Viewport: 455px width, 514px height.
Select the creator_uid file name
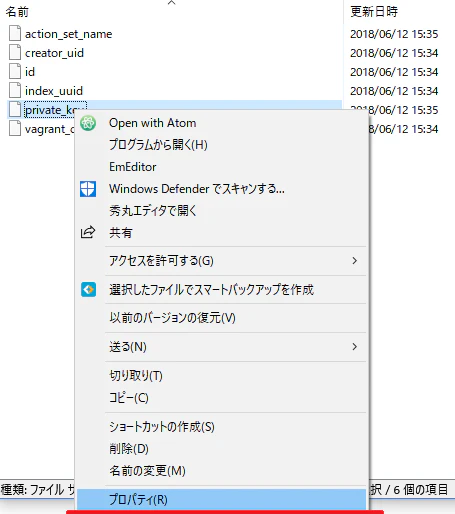coord(54,53)
